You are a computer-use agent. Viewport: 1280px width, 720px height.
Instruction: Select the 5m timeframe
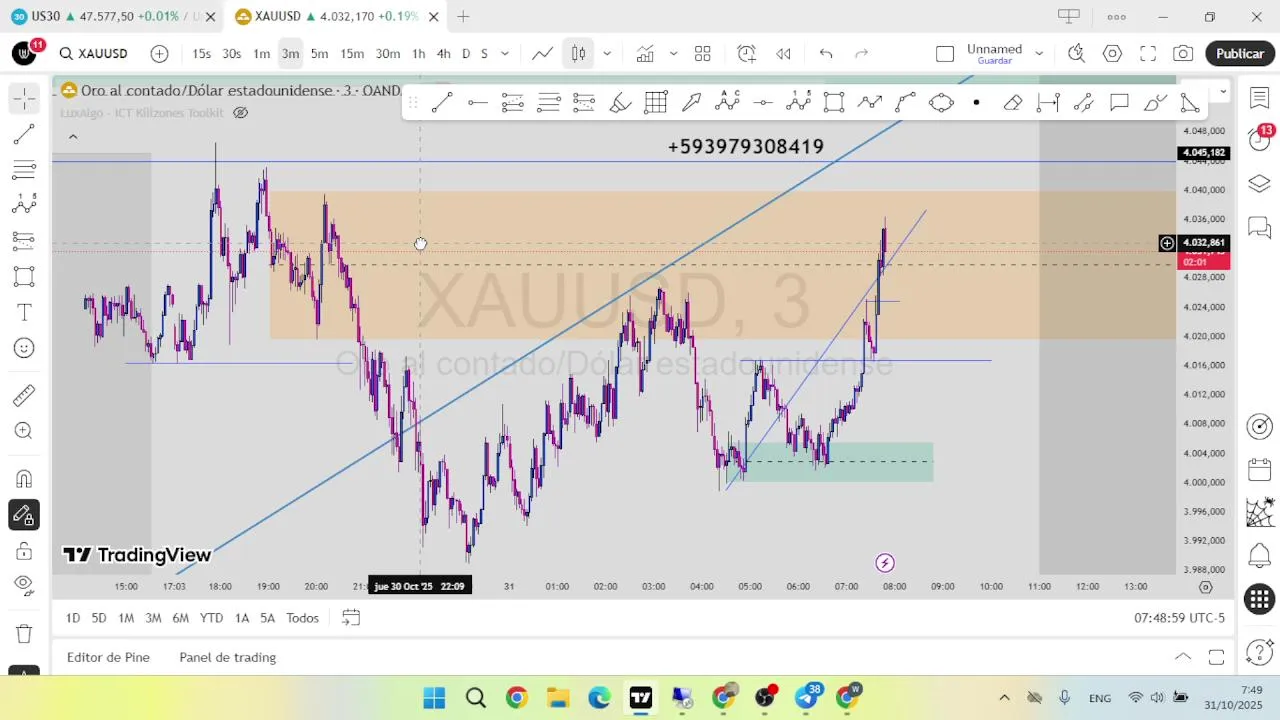319,54
